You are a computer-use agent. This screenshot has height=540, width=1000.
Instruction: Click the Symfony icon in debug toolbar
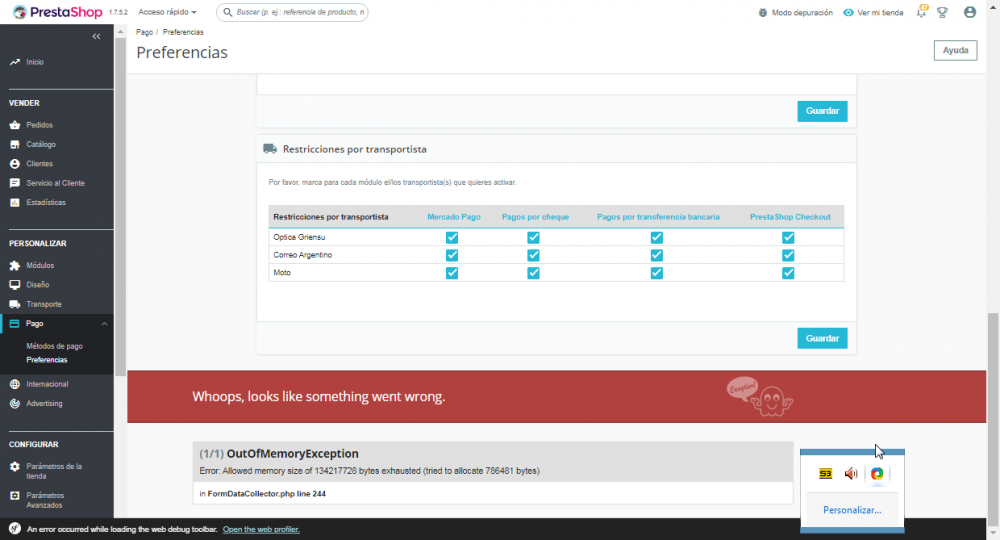click(x=15, y=529)
